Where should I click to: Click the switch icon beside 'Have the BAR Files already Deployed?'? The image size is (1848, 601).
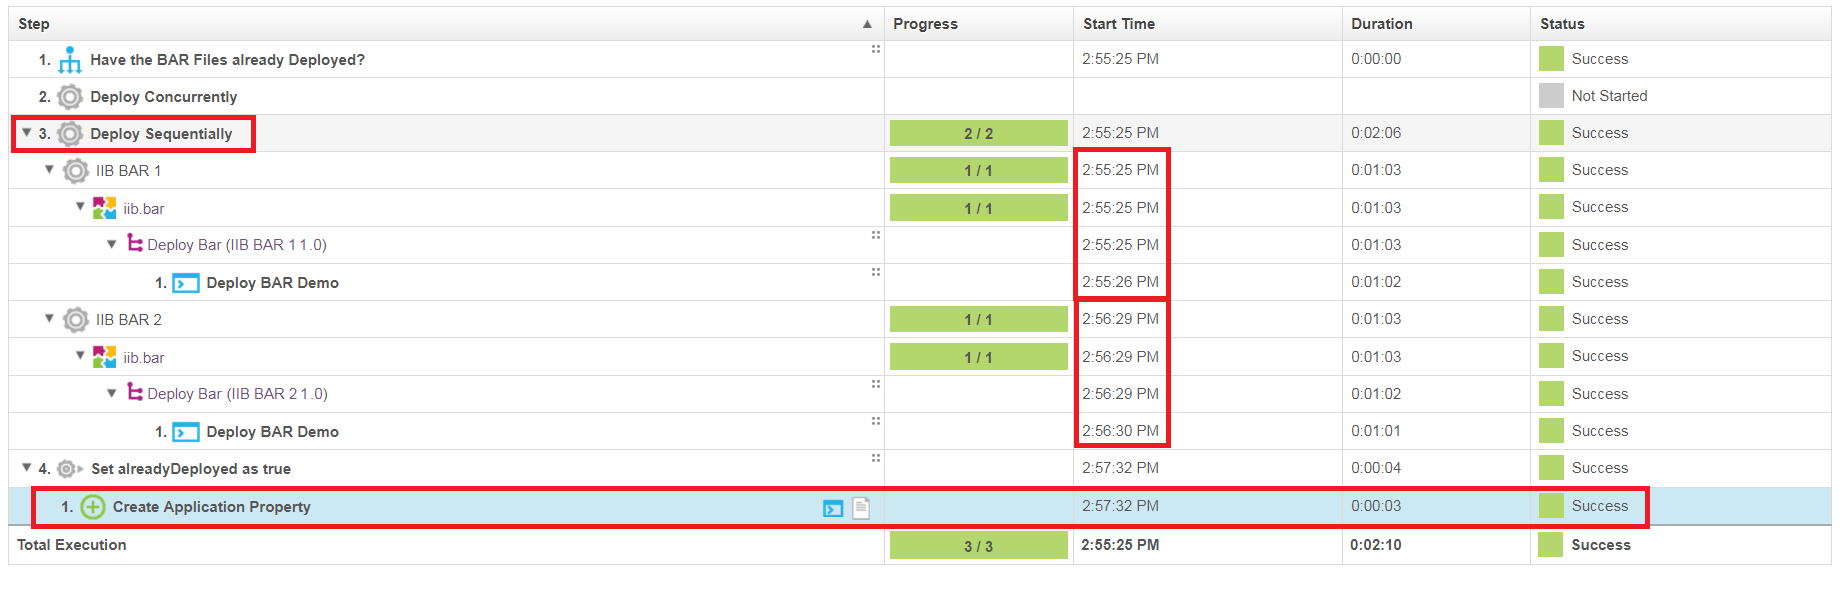coord(69,60)
